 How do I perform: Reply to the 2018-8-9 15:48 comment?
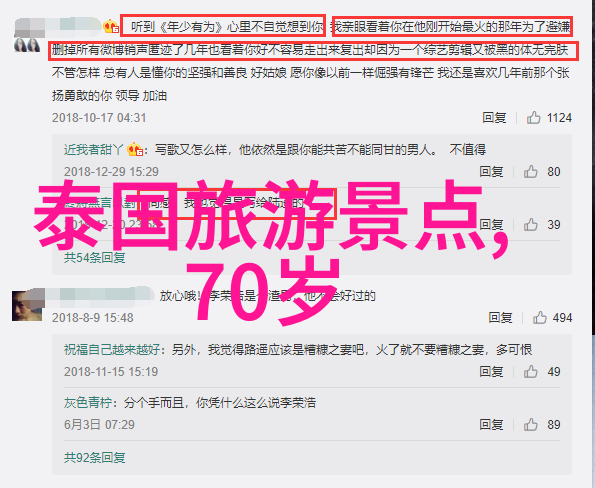point(501,318)
